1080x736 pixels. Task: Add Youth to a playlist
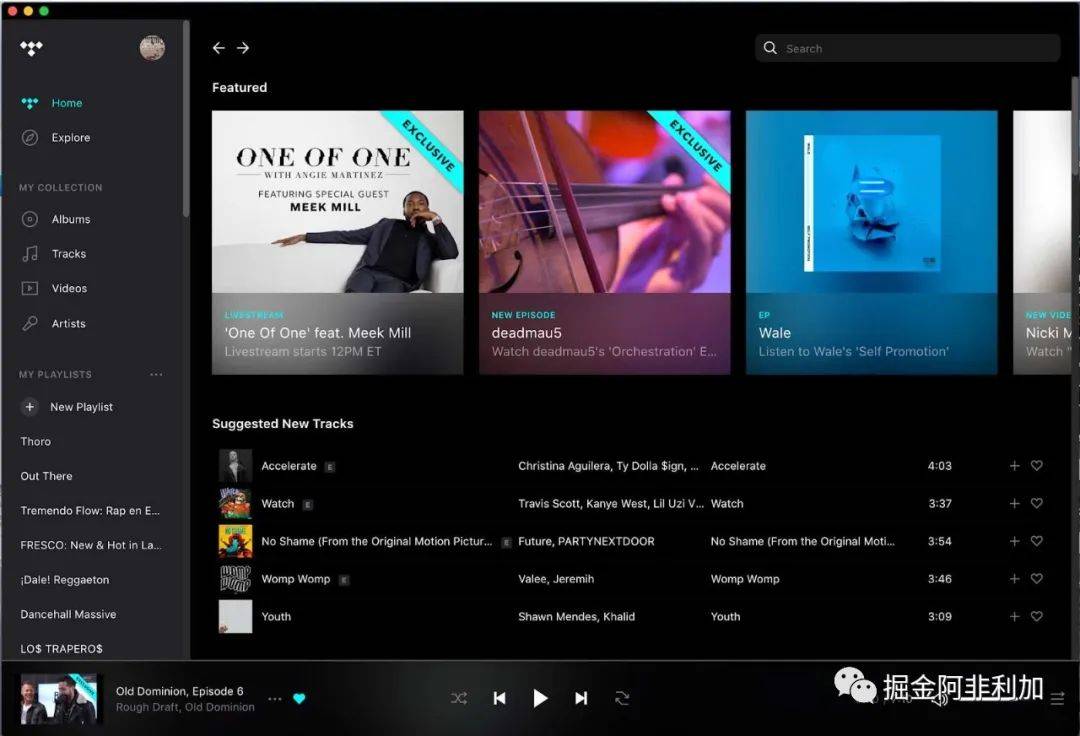(1015, 617)
